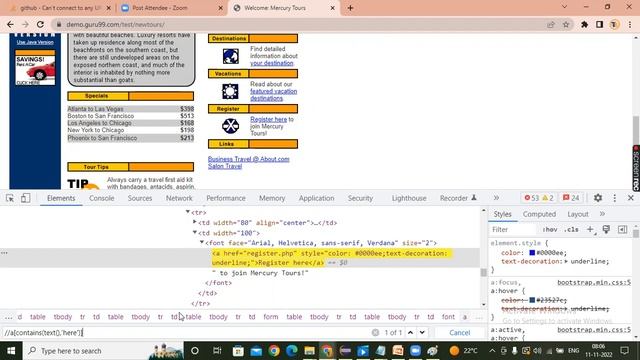Open the Network panel
Screen dimensions: 640x360
(179, 198)
